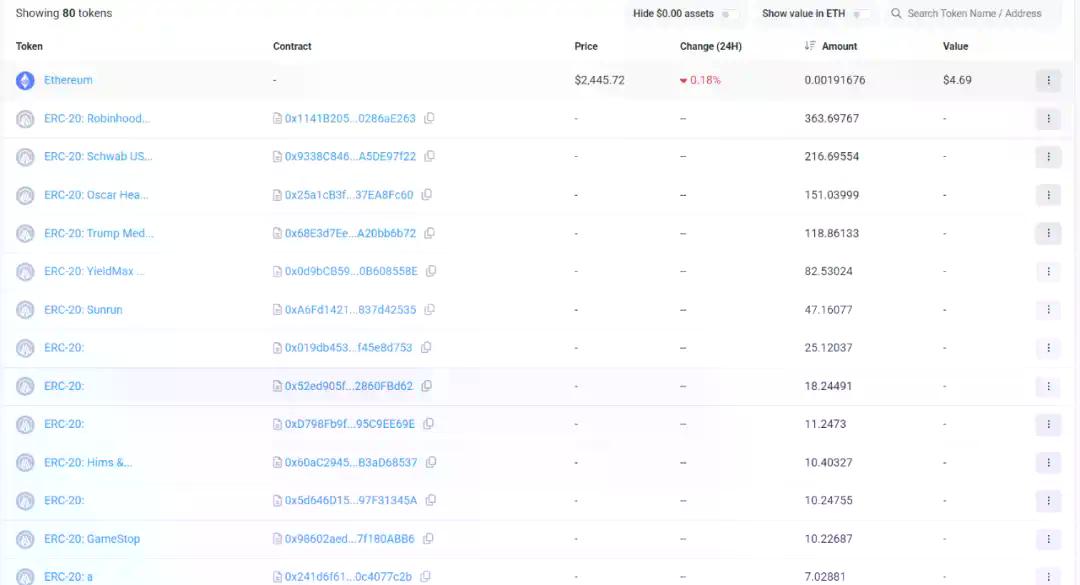Open more options for GameStop row

click(x=1048, y=539)
